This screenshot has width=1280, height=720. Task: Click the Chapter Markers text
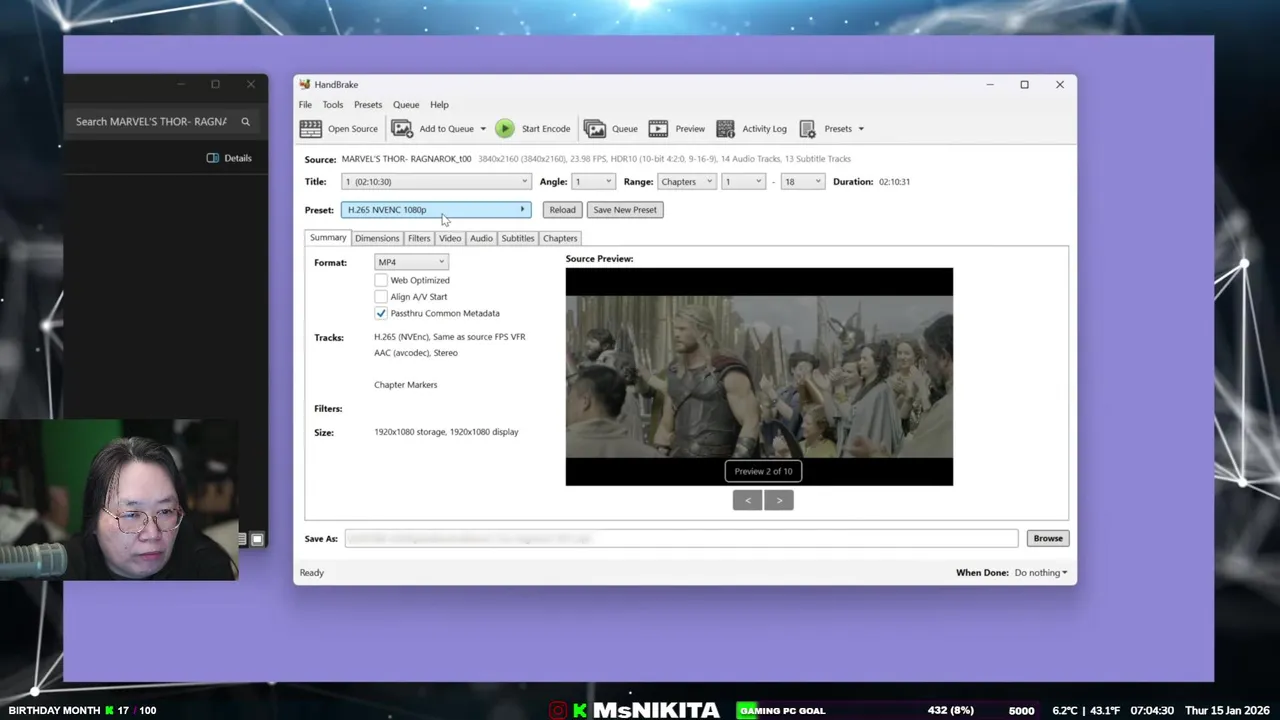(405, 385)
